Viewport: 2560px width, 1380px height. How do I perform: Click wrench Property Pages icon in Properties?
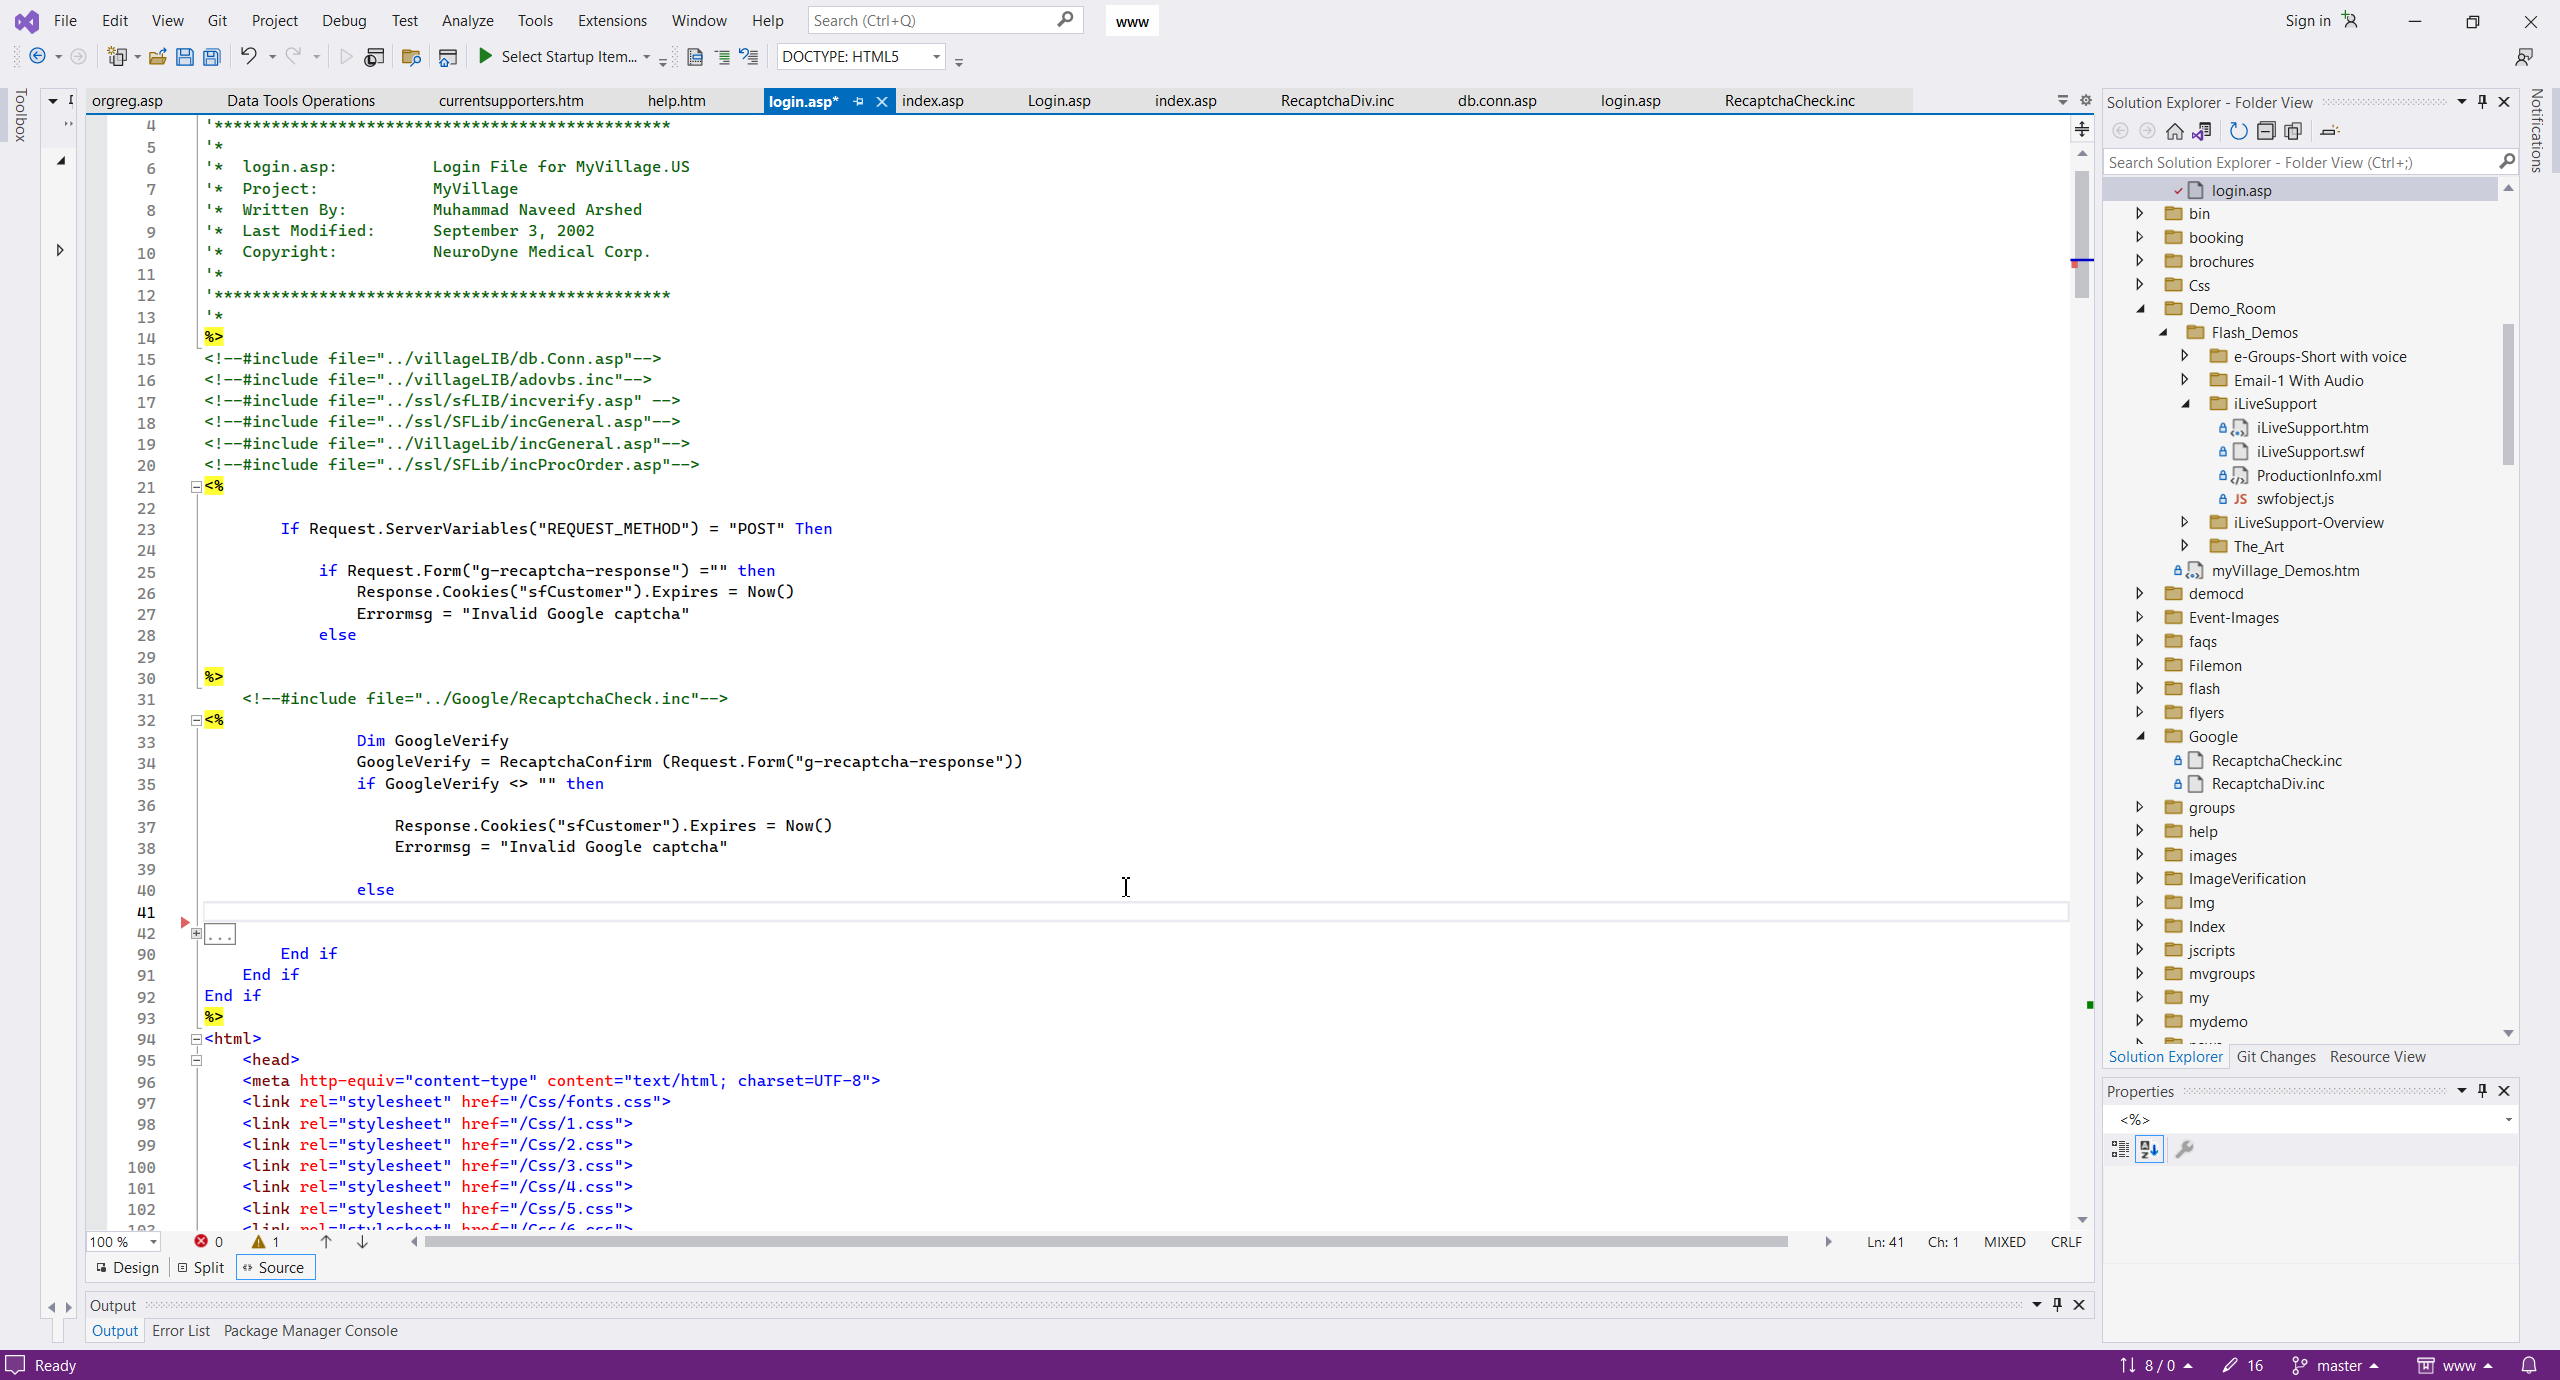click(x=2184, y=1149)
